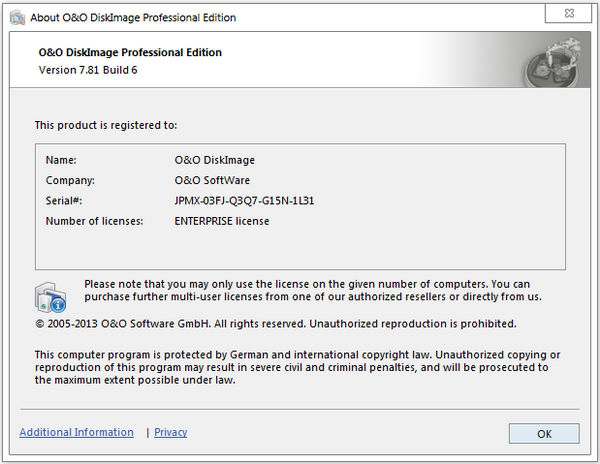This screenshot has height=464, width=600.
Task: Click the multi-computer license info icon
Action: click(52, 298)
